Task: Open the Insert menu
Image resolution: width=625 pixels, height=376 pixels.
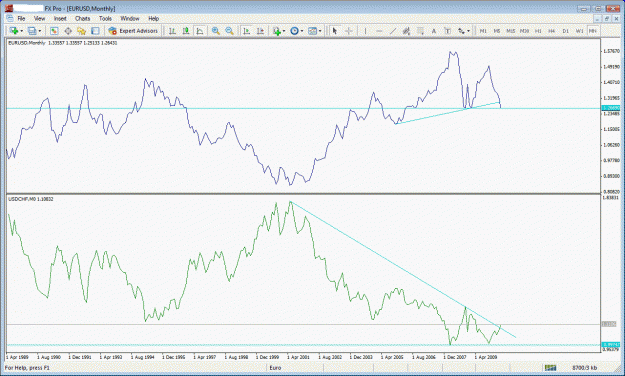Action: [x=60, y=18]
